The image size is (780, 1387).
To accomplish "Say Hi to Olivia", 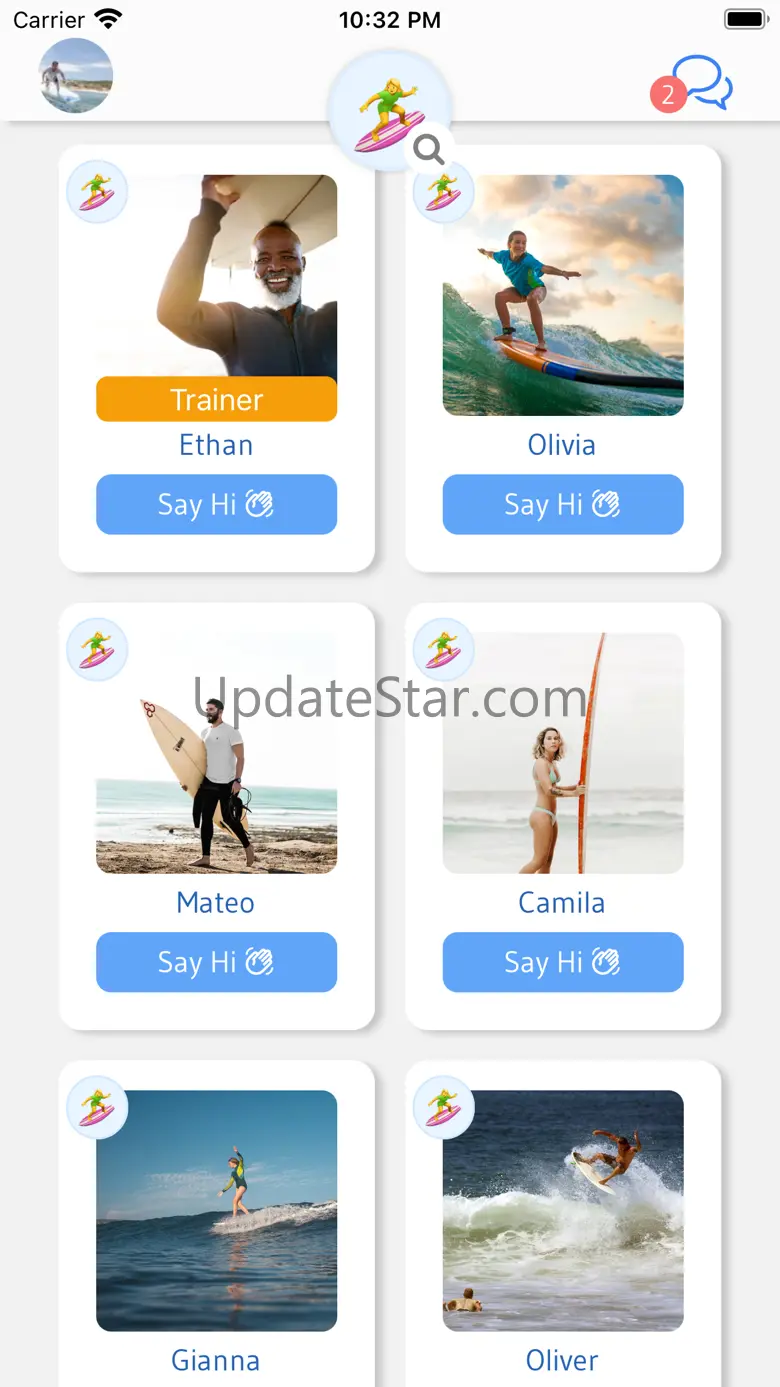I will (563, 504).
